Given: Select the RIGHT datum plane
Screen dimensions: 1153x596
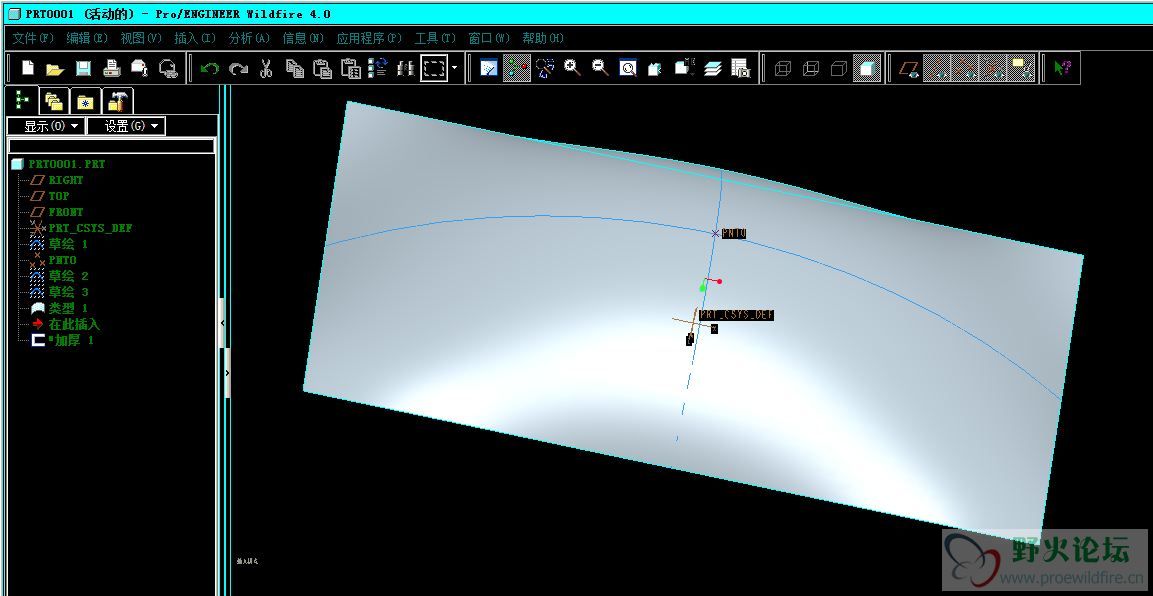Looking at the screenshot, I should pos(65,180).
